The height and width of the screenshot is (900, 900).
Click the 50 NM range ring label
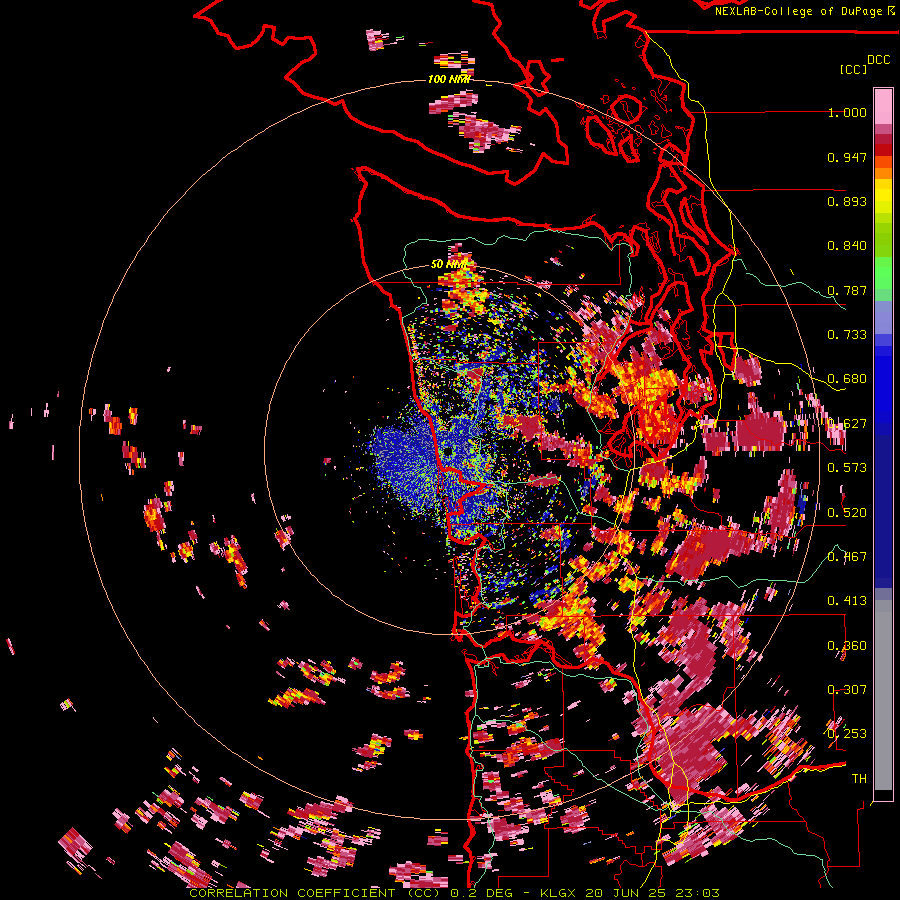(x=449, y=264)
